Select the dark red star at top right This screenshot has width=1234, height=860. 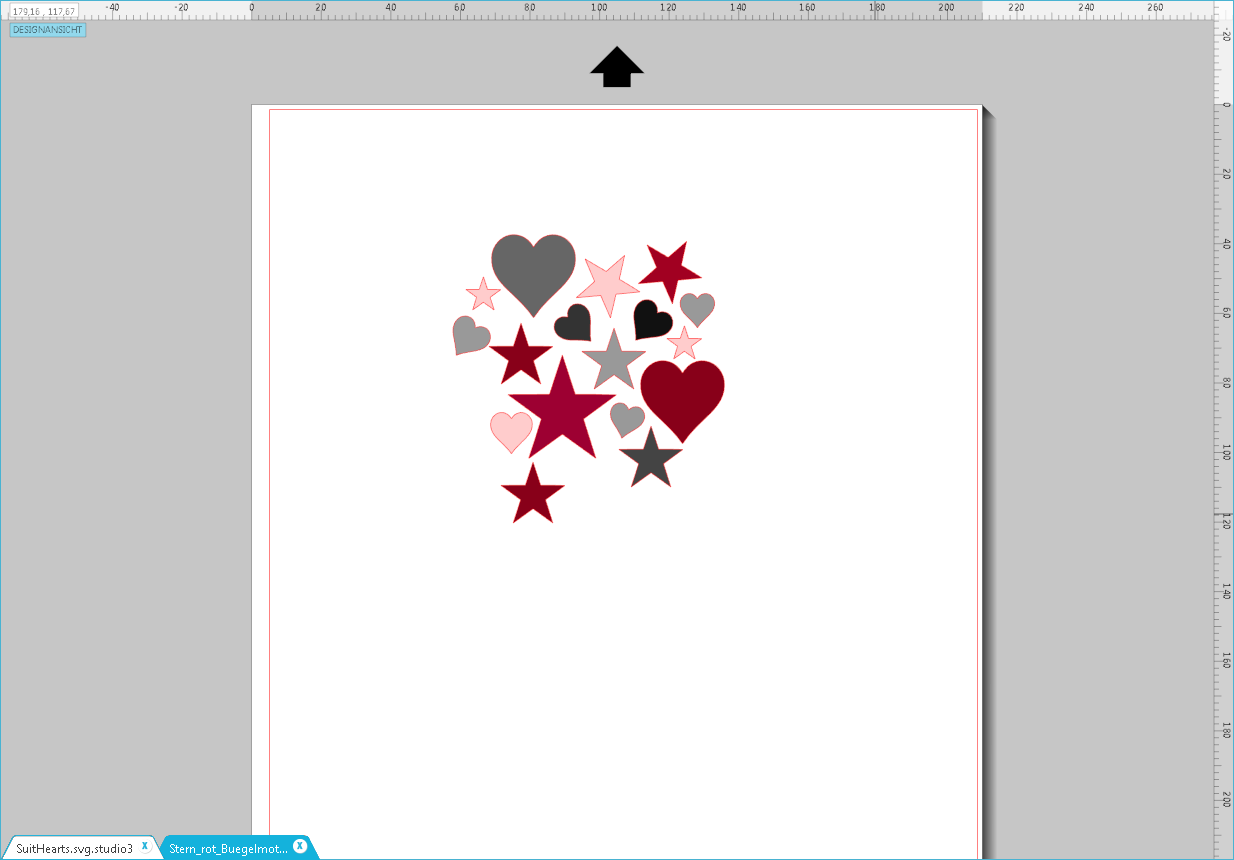click(668, 270)
